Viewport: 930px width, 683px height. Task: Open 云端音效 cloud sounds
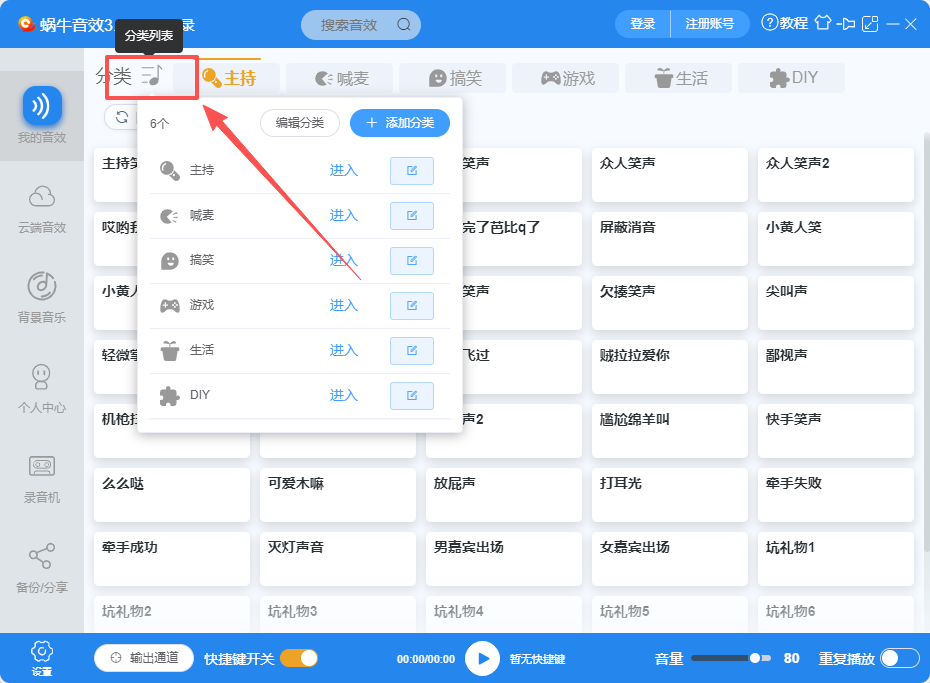point(42,209)
